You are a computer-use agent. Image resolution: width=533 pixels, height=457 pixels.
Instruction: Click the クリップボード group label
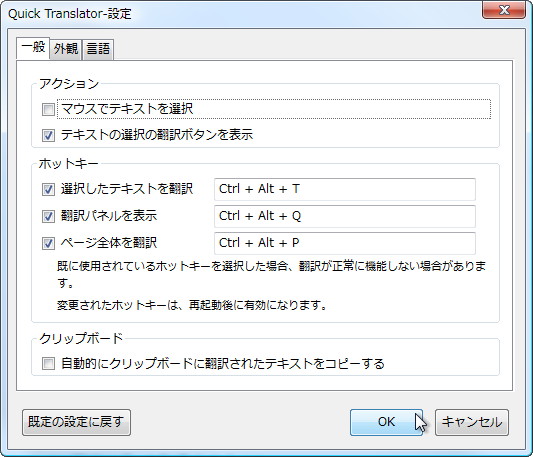81,338
